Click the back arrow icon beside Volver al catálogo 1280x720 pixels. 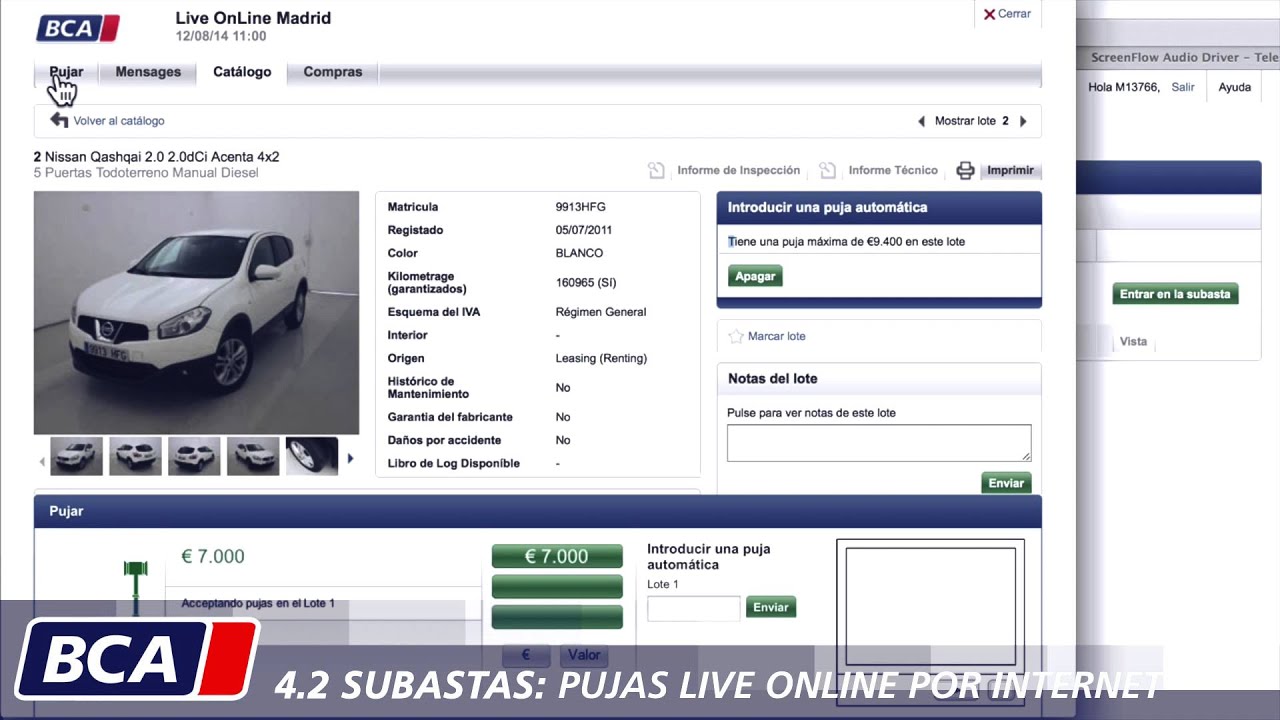point(59,120)
